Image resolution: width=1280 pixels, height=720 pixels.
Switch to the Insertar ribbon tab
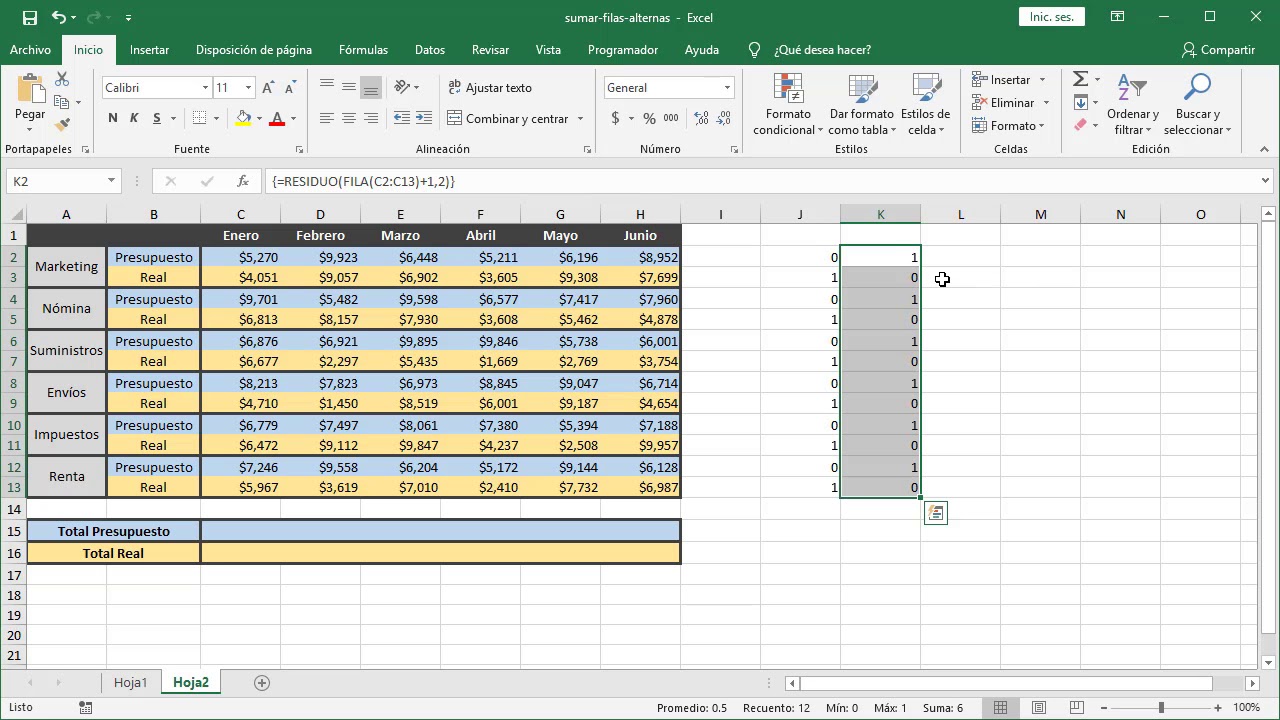pos(149,50)
